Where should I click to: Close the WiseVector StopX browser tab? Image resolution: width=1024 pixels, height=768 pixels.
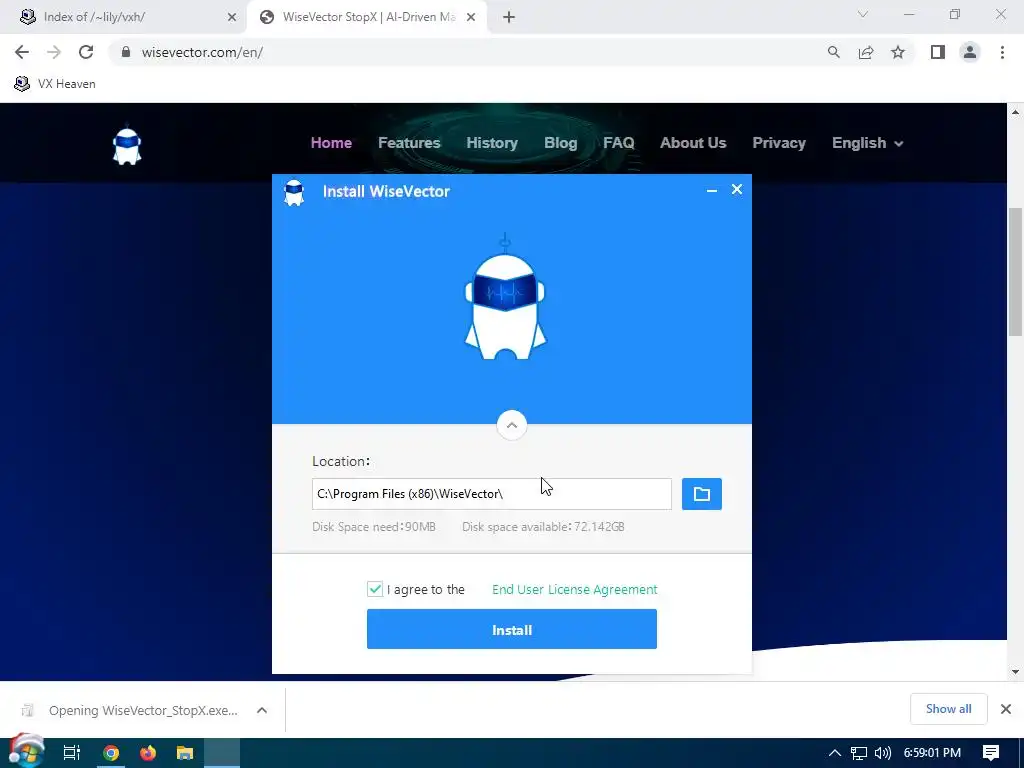click(x=471, y=17)
